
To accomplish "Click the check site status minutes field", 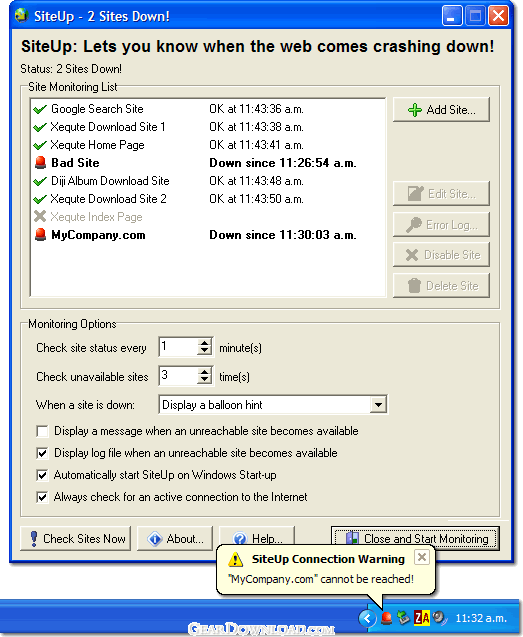I will [x=179, y=347].
